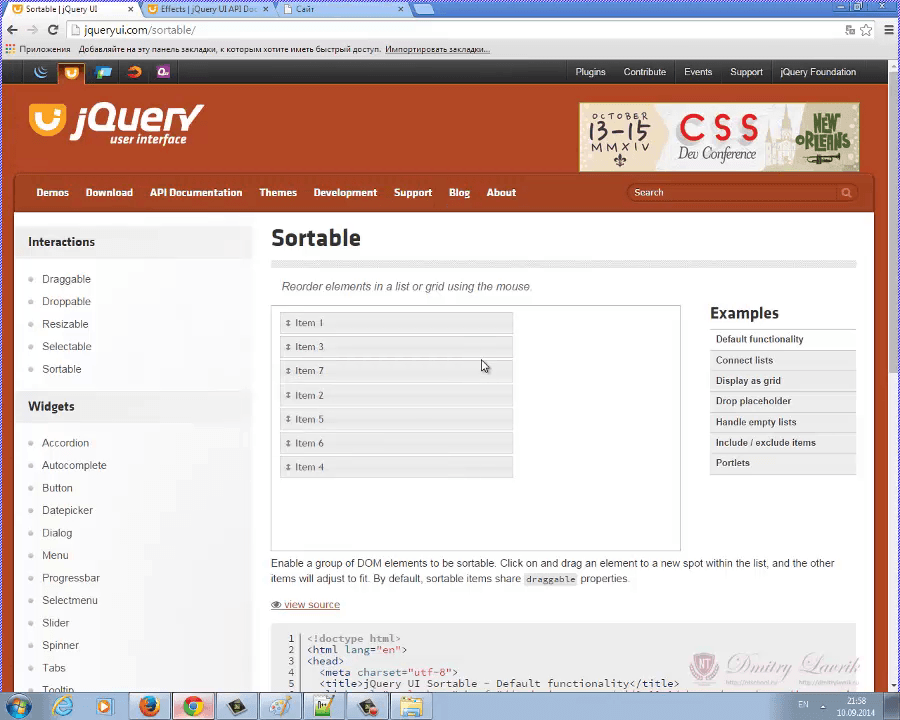The image size is (900, 720).
Task: Open Resizable in Interactions sidebar
Action: click(x=65, y=324)
